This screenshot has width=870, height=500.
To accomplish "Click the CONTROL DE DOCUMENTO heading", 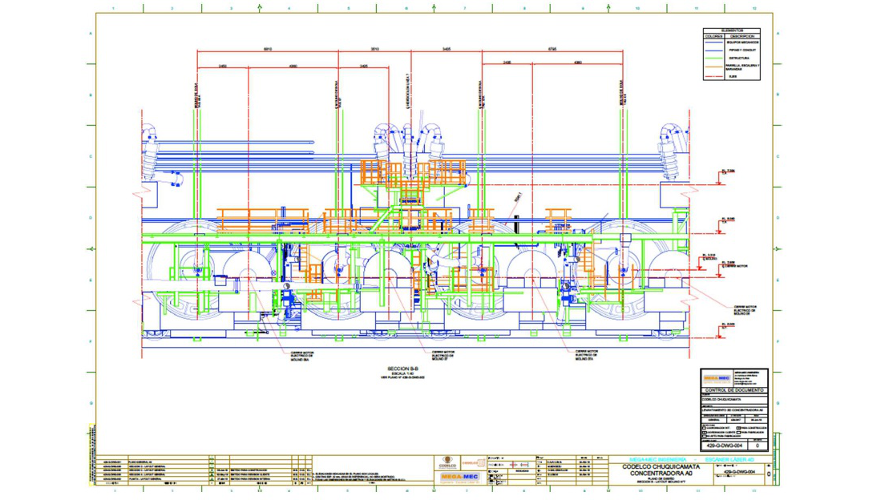I will tap(733, 390).
